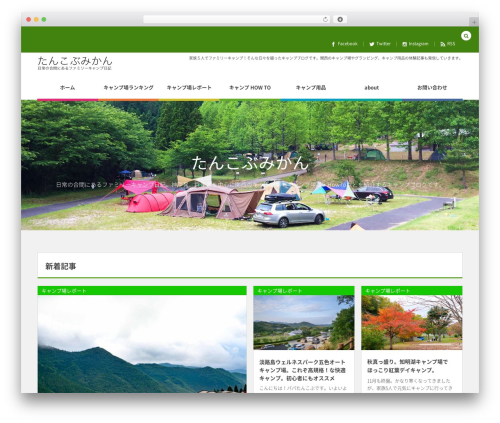Image resolution: width=500 pixels, height=423 pixels.
Task: Click category tag above 知明湖キャンプ場 article
Action: pos(388,291)
